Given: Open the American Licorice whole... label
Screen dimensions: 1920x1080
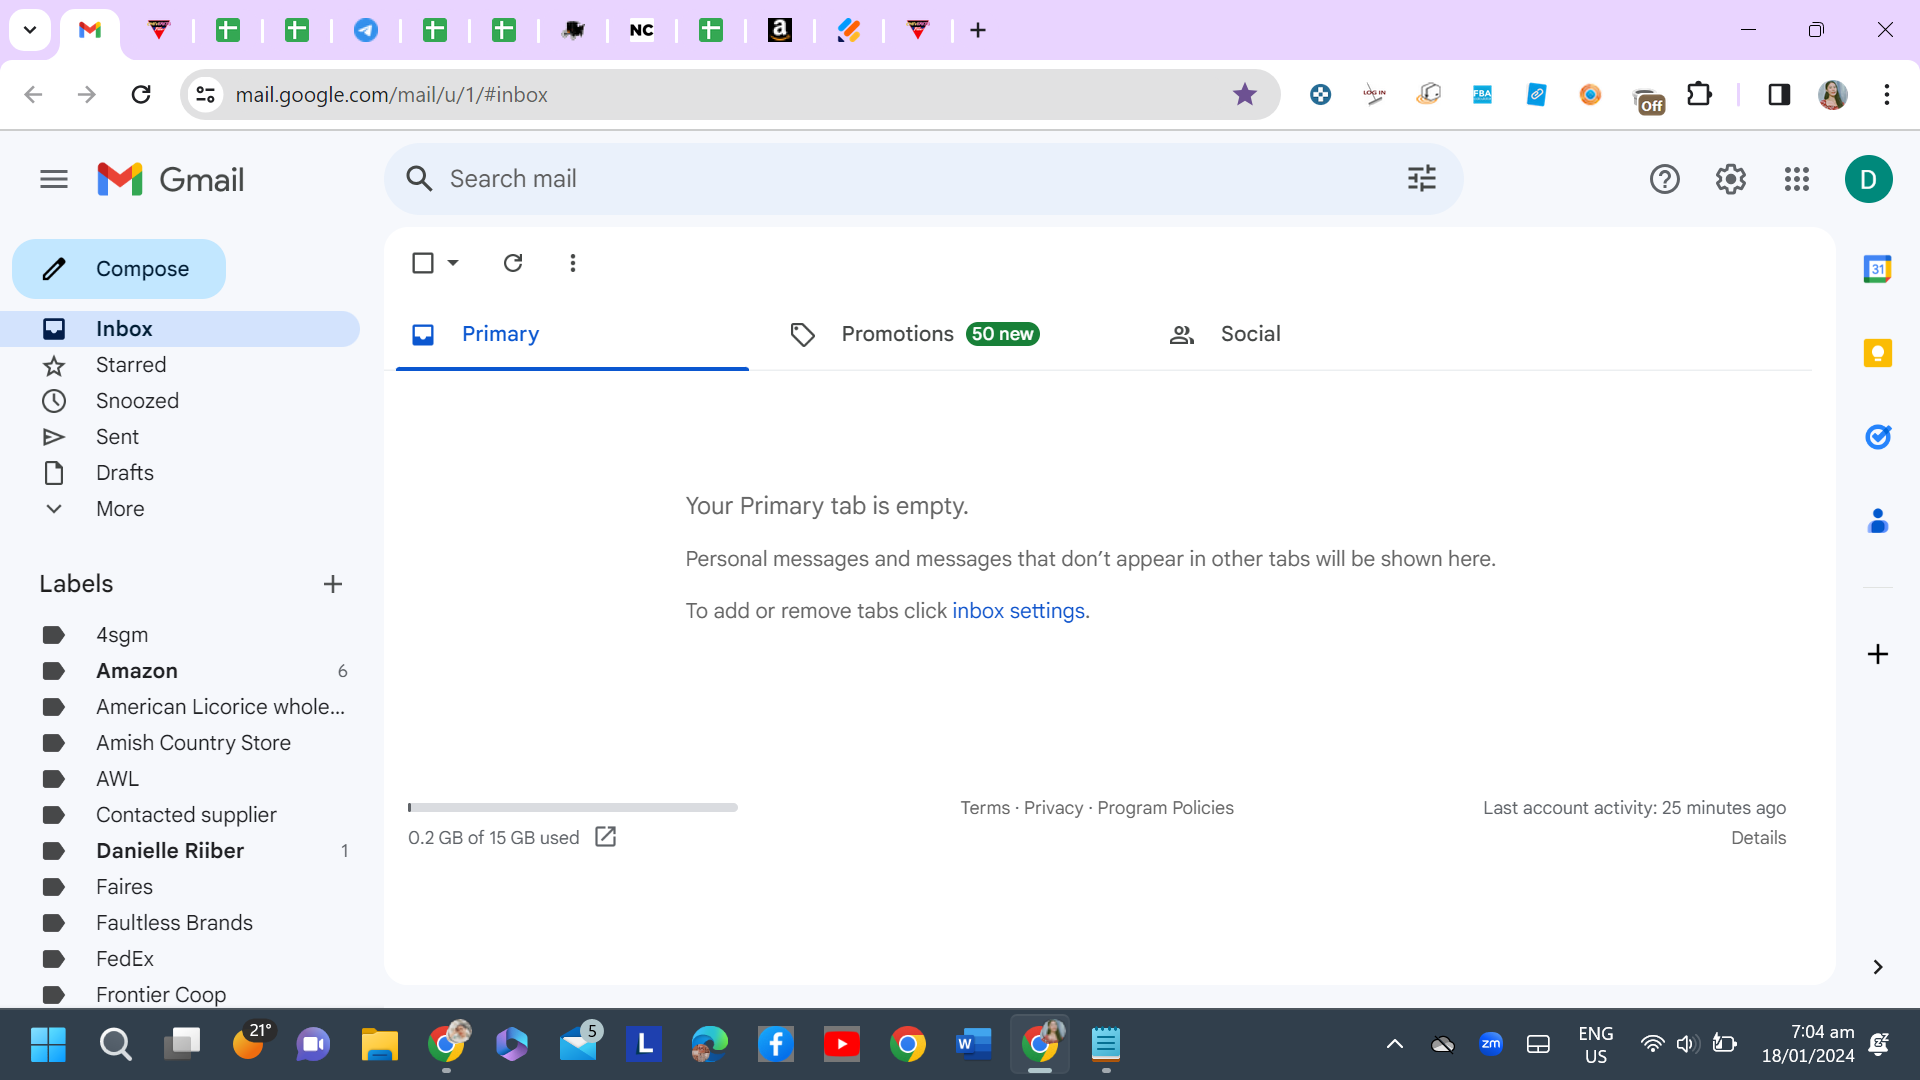Looking at the screenshot, I should [180, 707].
